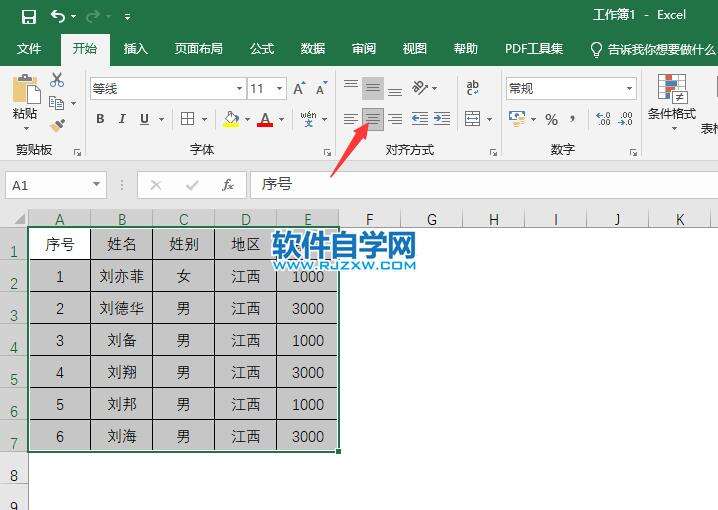Open the Borders dropdown arrow
The height and width of the screenshot is (510, 718).
click(x=205, y=119)
